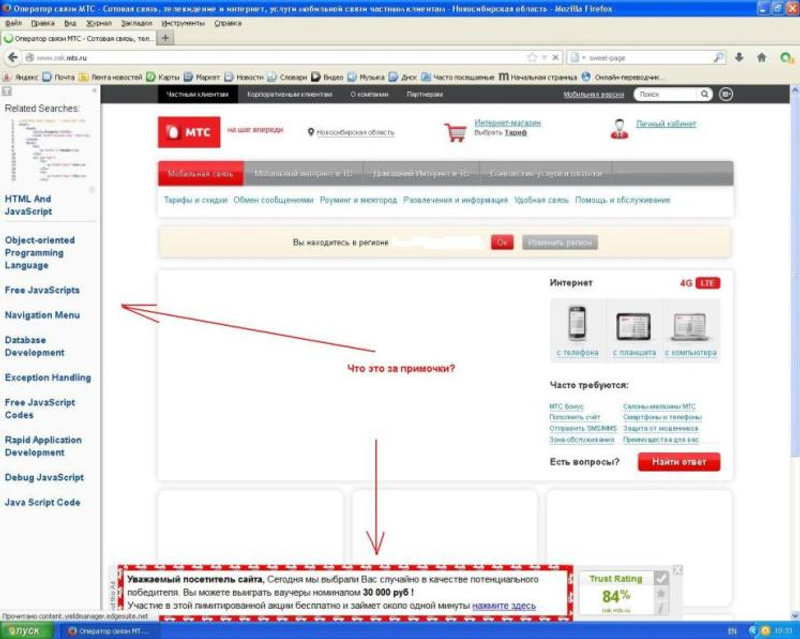Click 'Debug JavaScript' related search

44,478
